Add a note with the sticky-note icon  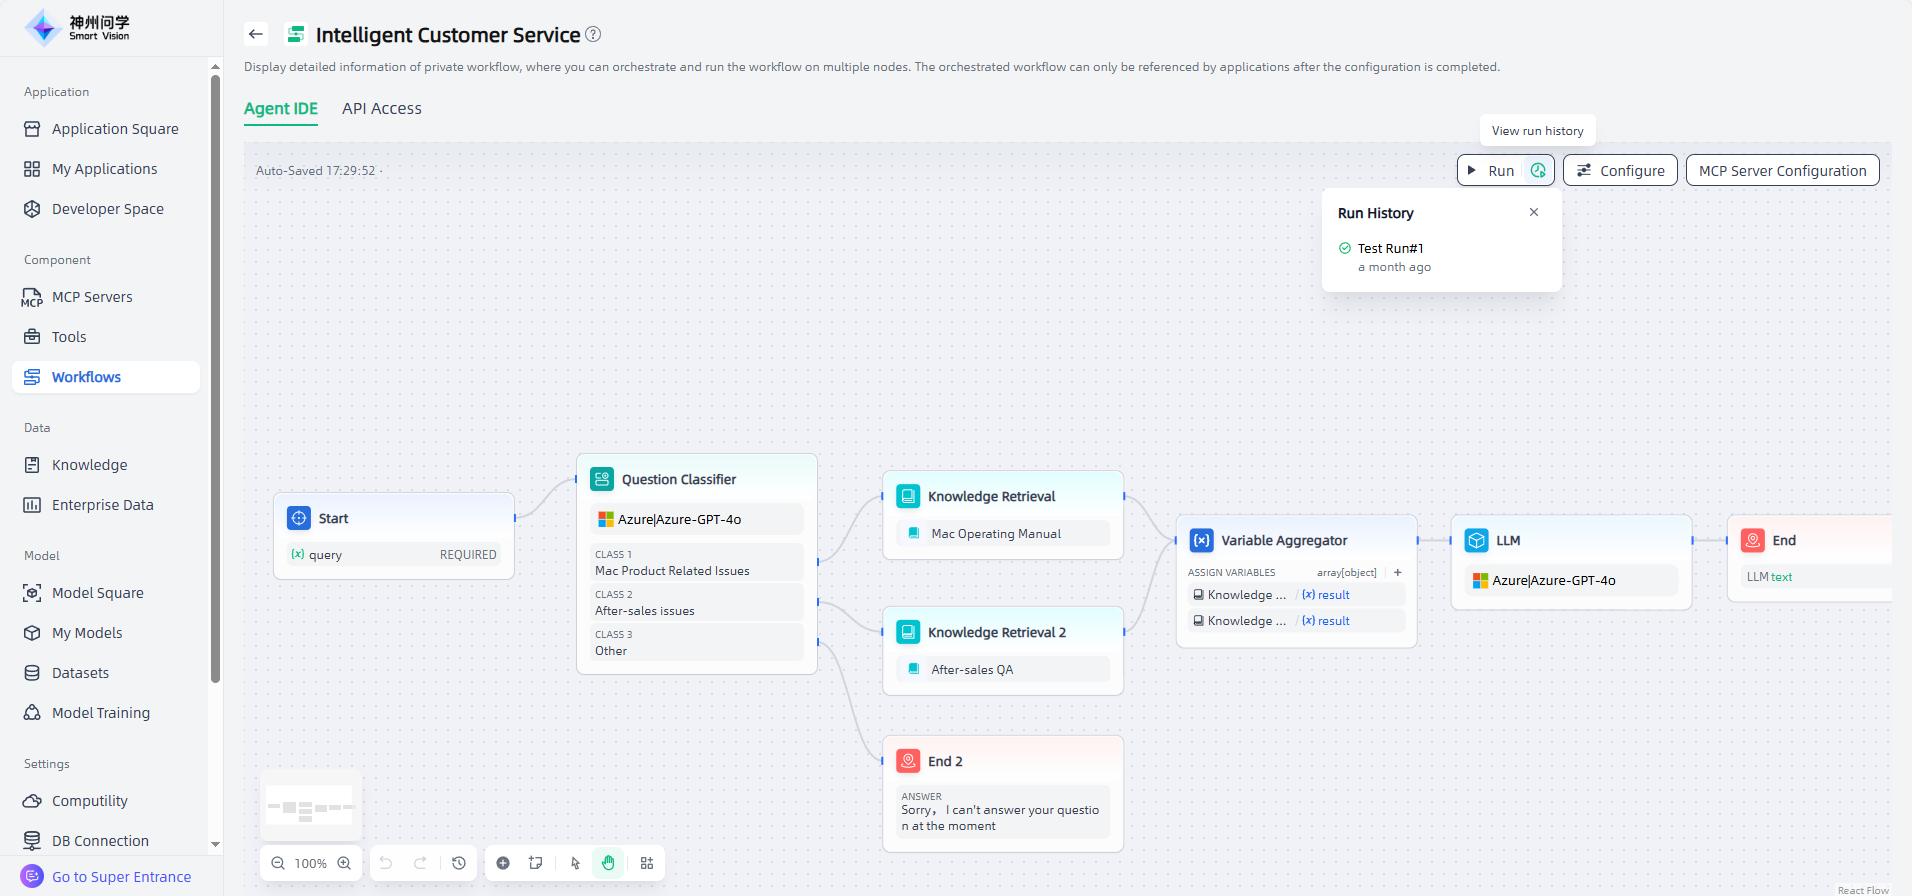(x=536, y=863)
